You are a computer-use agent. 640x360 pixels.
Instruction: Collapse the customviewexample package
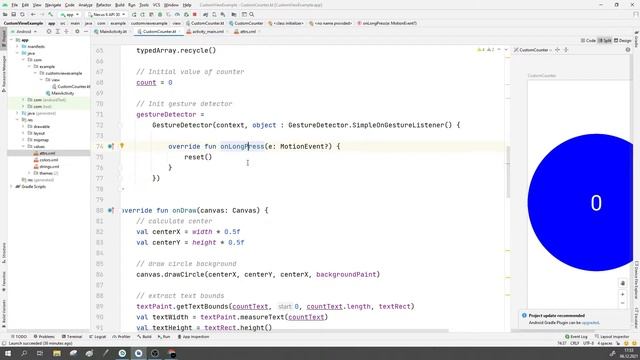point(36,73)
